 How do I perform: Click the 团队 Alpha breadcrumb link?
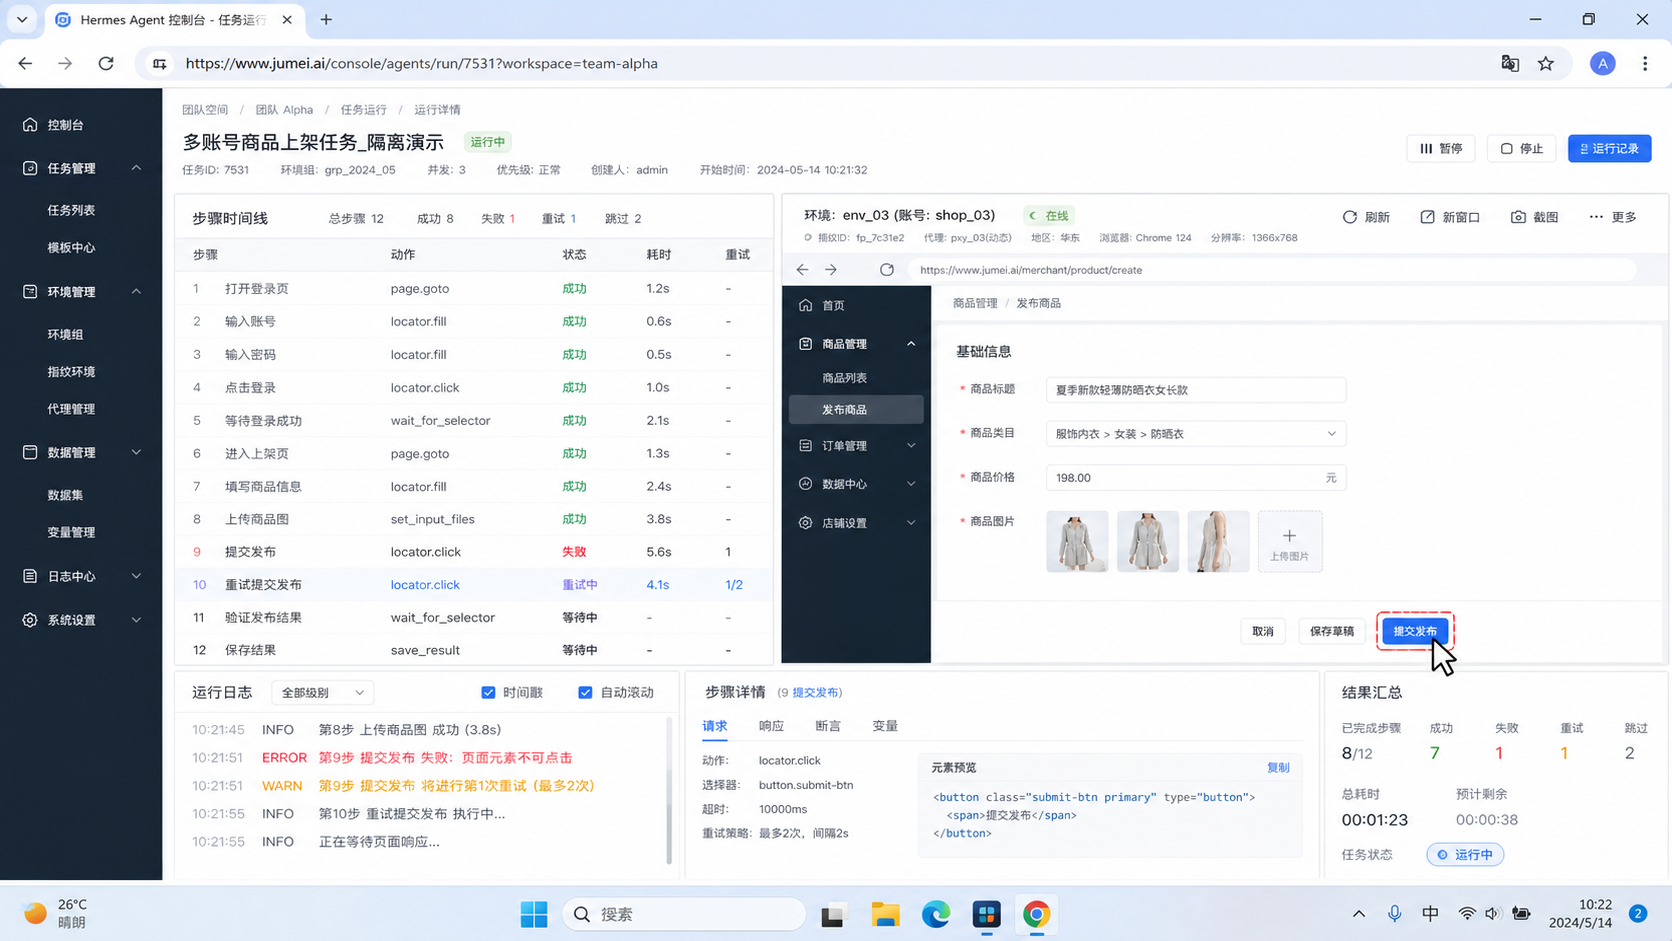coord(284,110)
